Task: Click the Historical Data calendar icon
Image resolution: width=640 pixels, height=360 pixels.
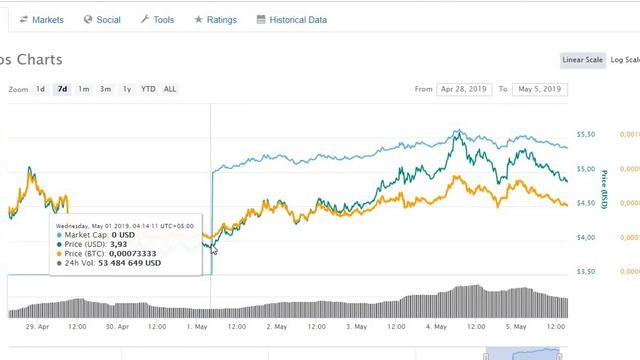Action: pyautogui.click(x=261, y=19)
